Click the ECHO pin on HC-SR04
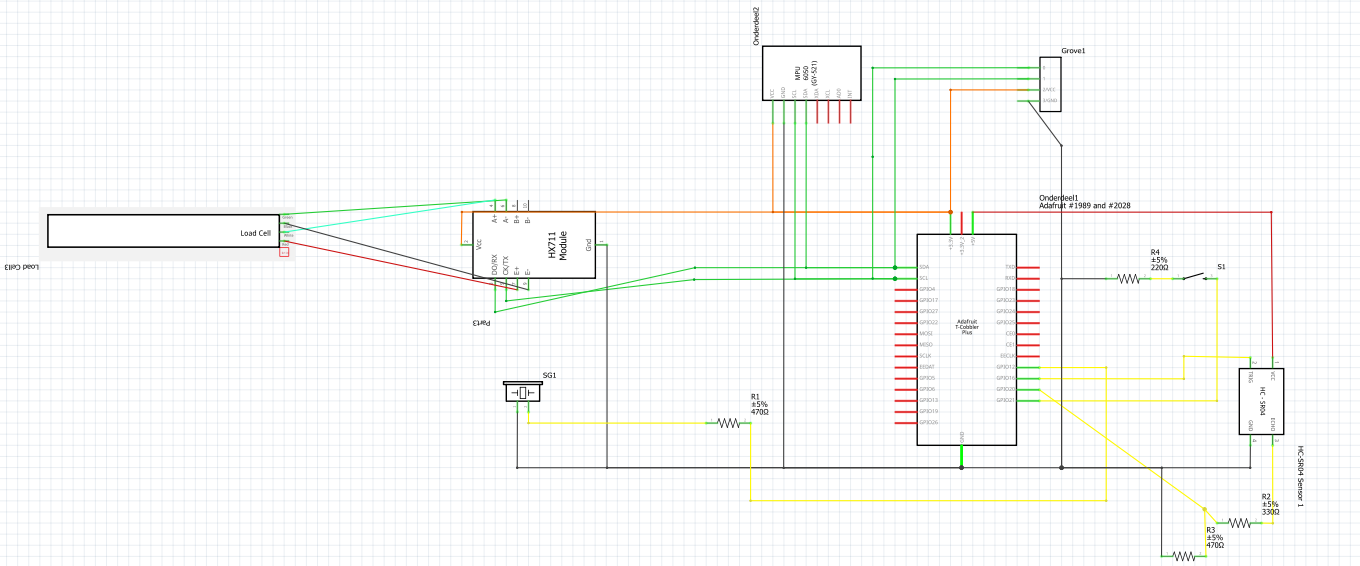Viewport: 1360px width, 566px height. [x=1273, y=440]
